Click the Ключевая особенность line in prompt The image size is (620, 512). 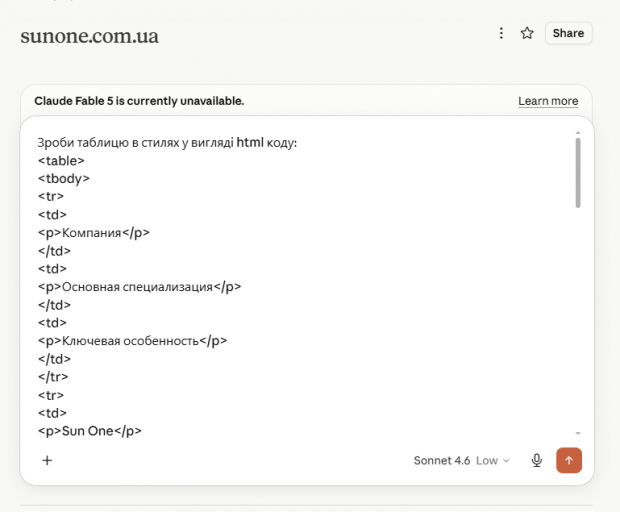[132, 341]
